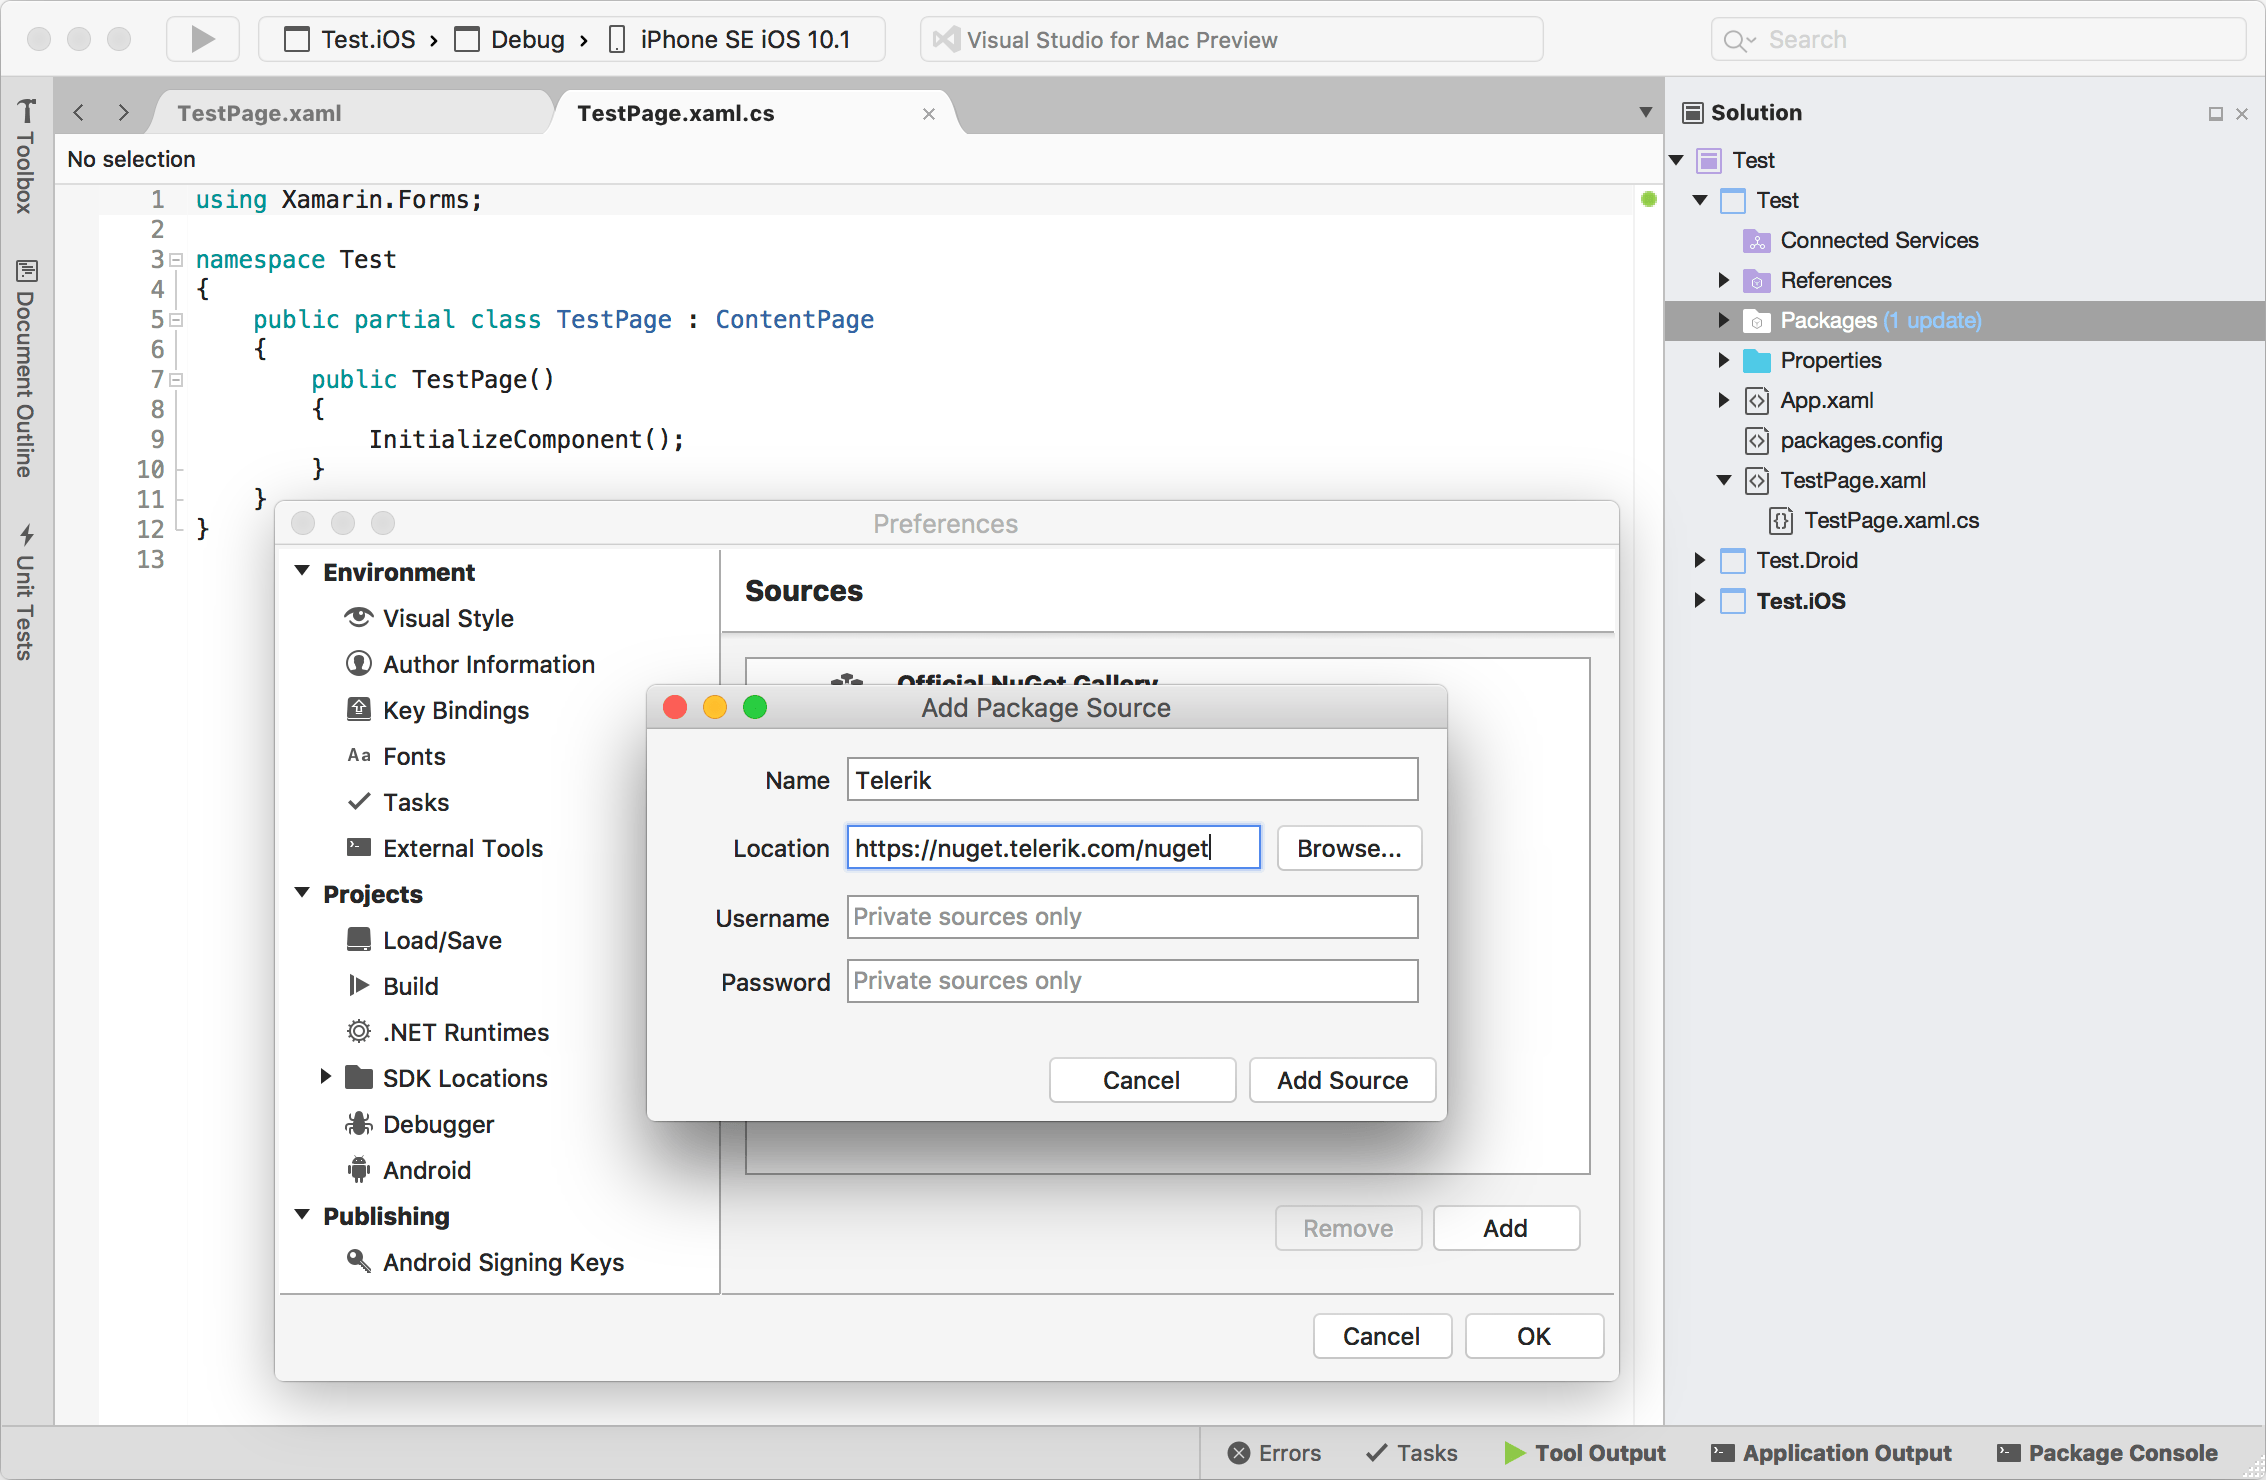Open Key Bindings preferences
This screenshot has height=1480, width=2266.
tap(437, 710)
